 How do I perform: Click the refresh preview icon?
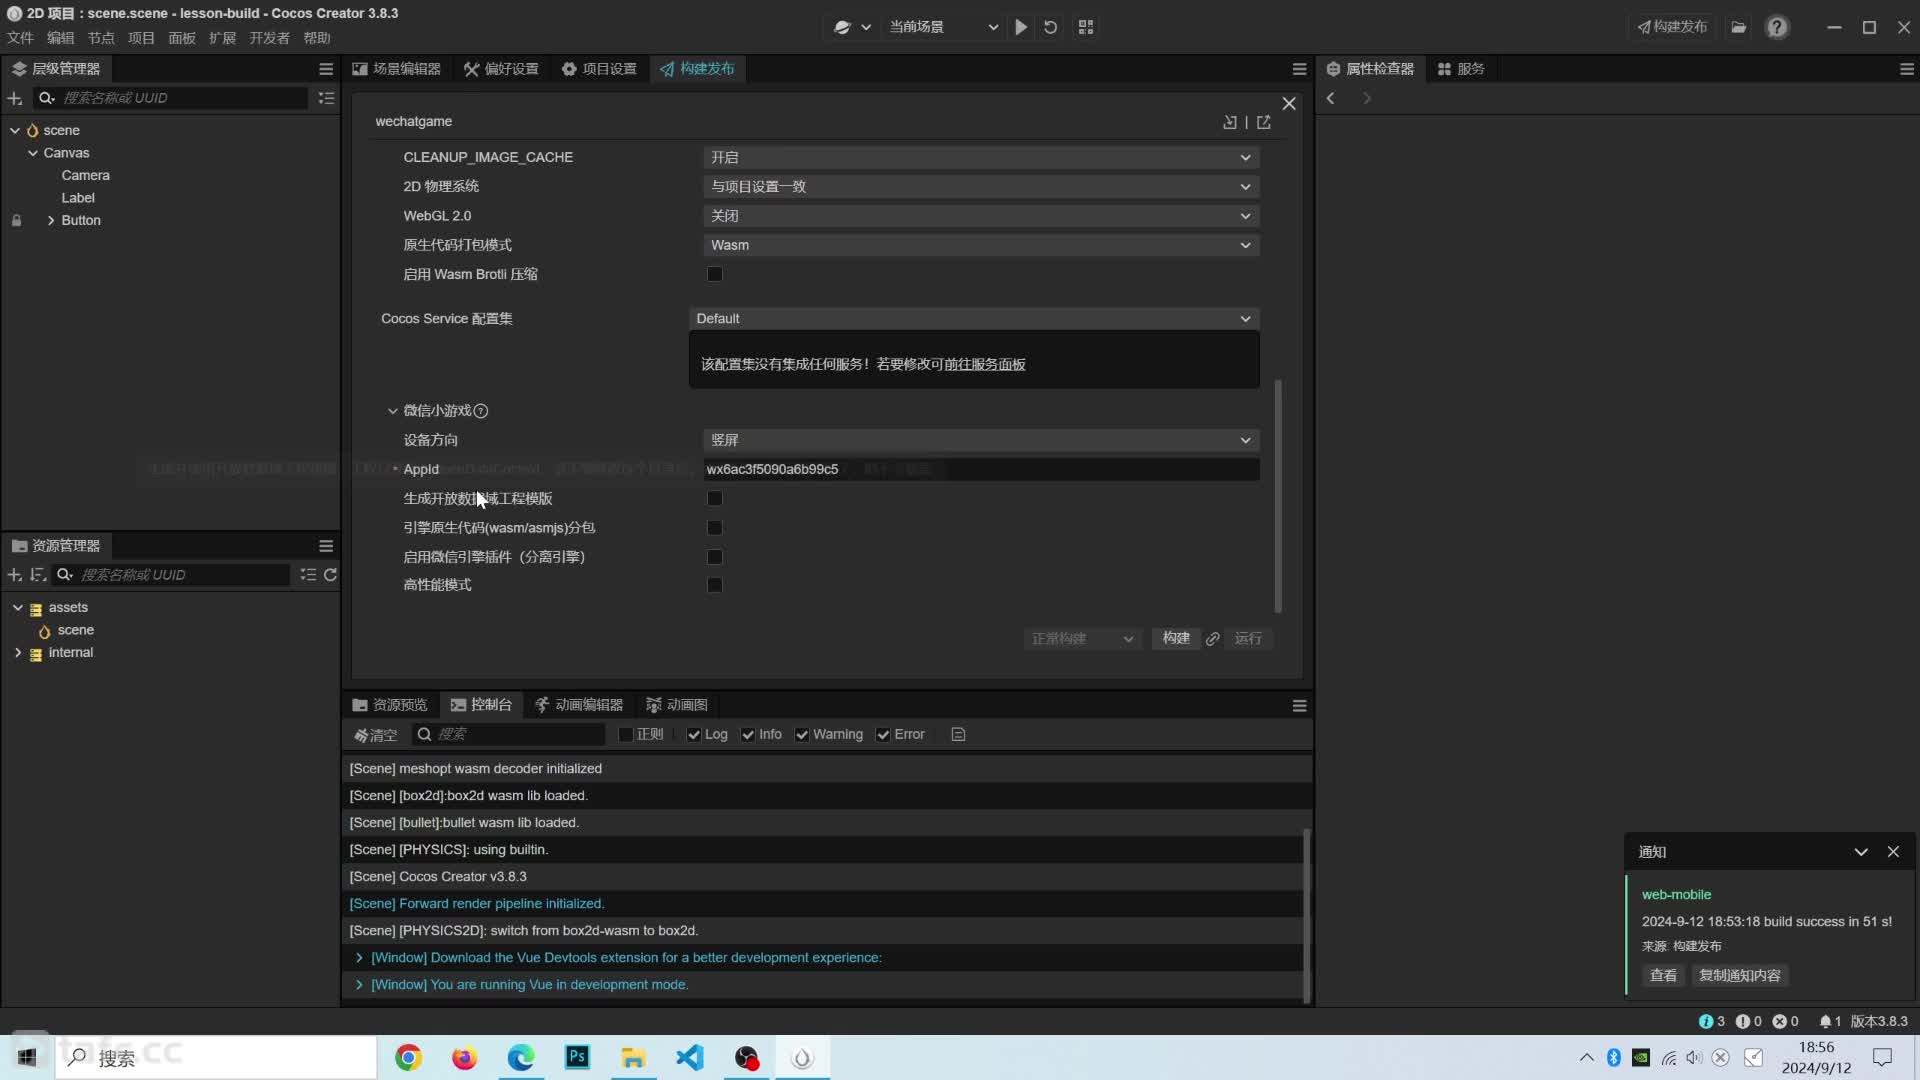pyautogui.click(x=1050, y=27)
